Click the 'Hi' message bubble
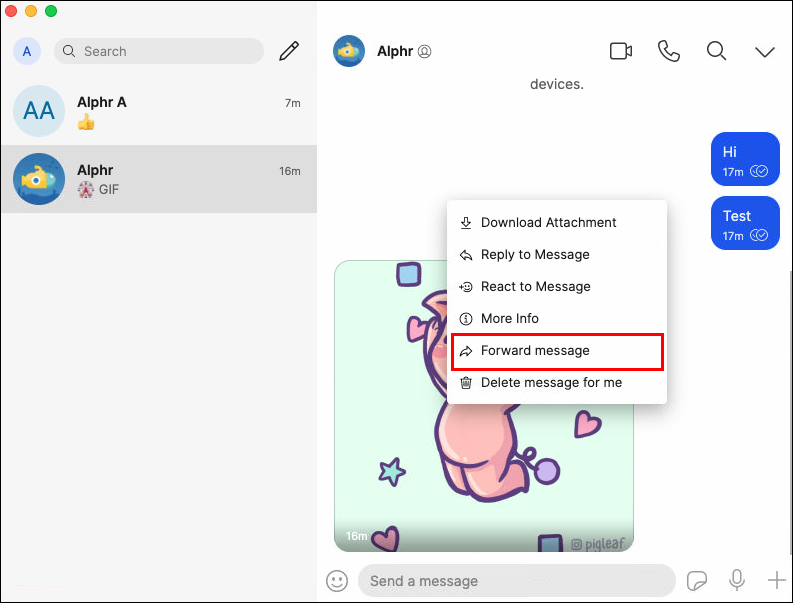 745,159
